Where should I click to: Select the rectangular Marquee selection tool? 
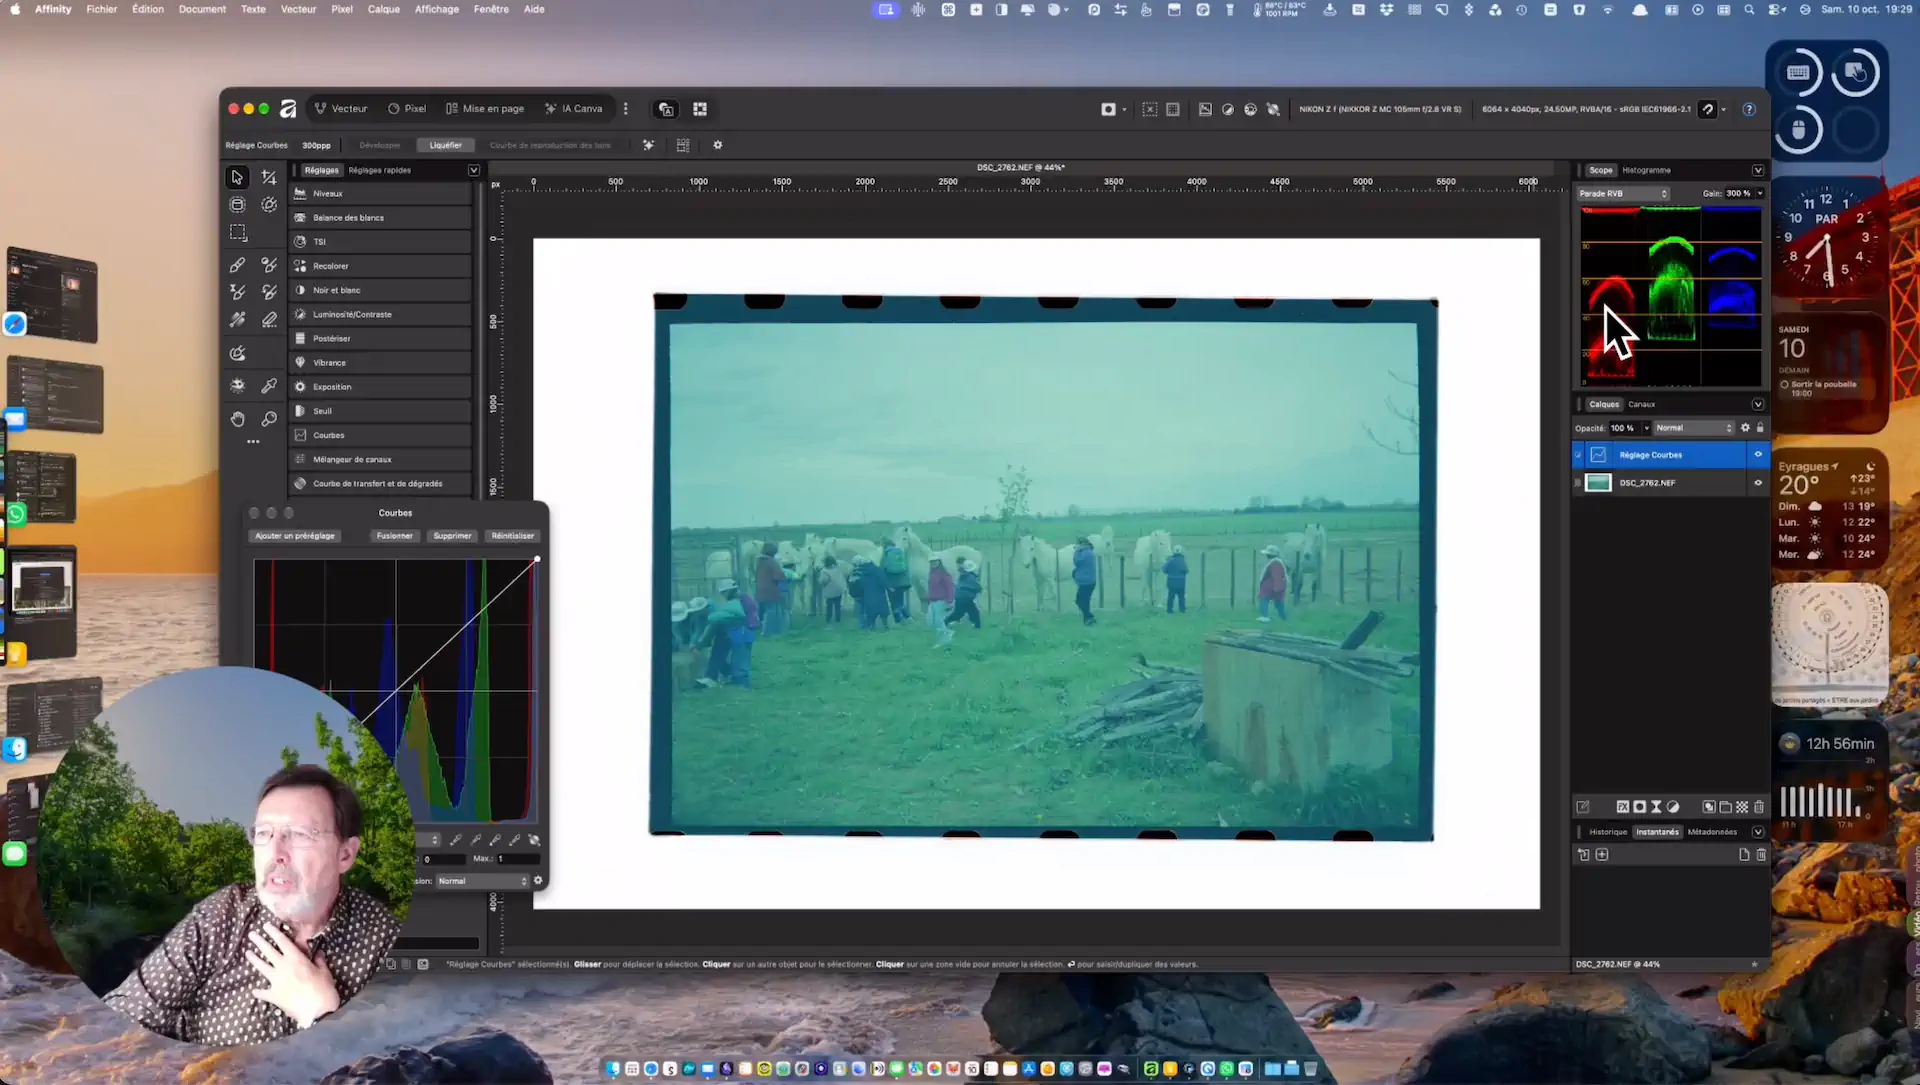tap(237, 233)
